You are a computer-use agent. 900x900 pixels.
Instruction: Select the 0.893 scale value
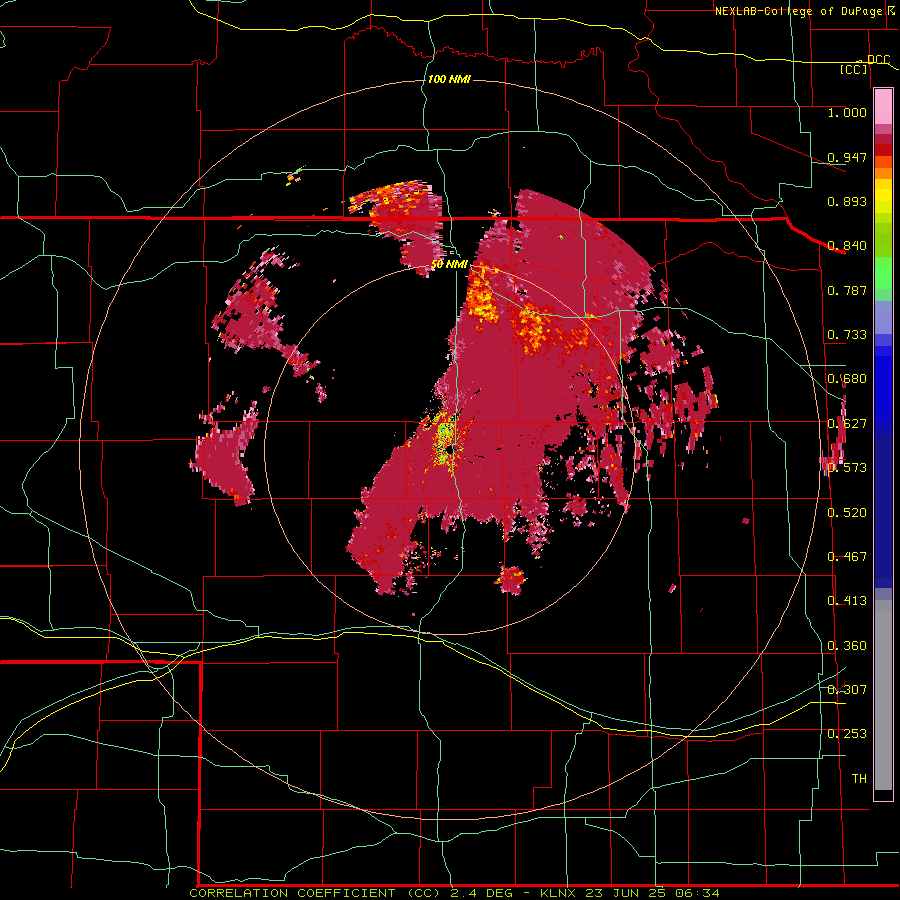tap(847, 201)
